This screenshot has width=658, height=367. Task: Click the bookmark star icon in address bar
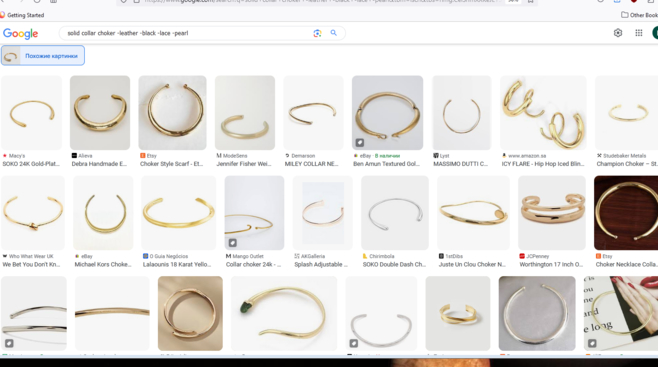530,1
